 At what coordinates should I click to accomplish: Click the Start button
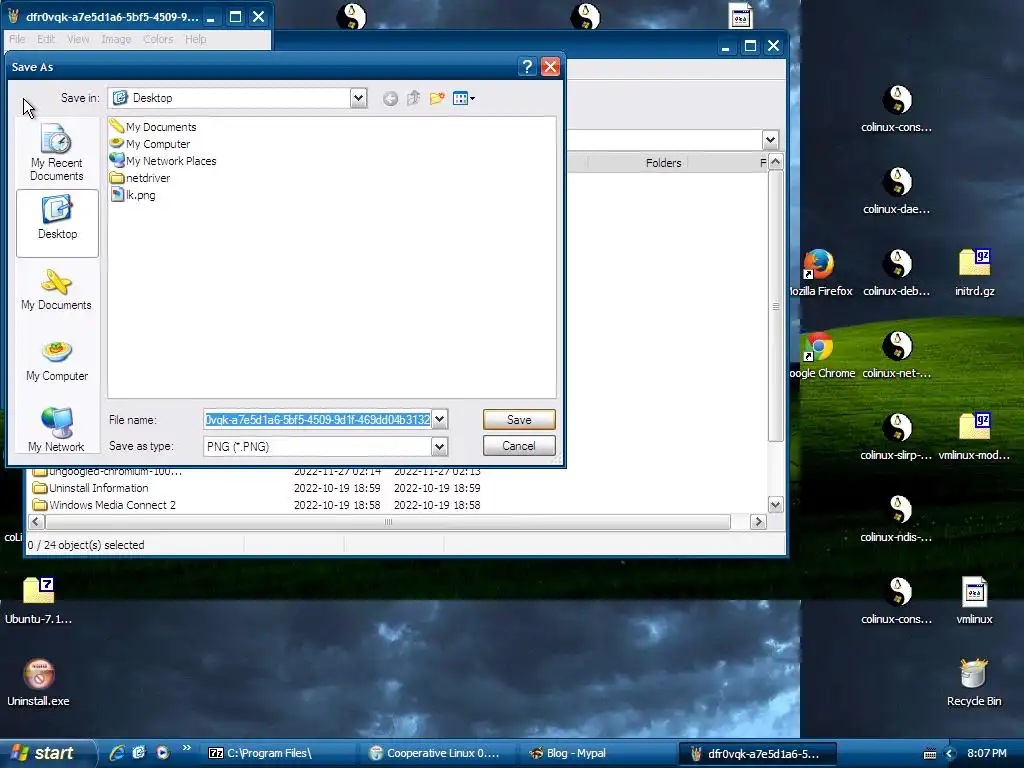(x=47, y=753)
